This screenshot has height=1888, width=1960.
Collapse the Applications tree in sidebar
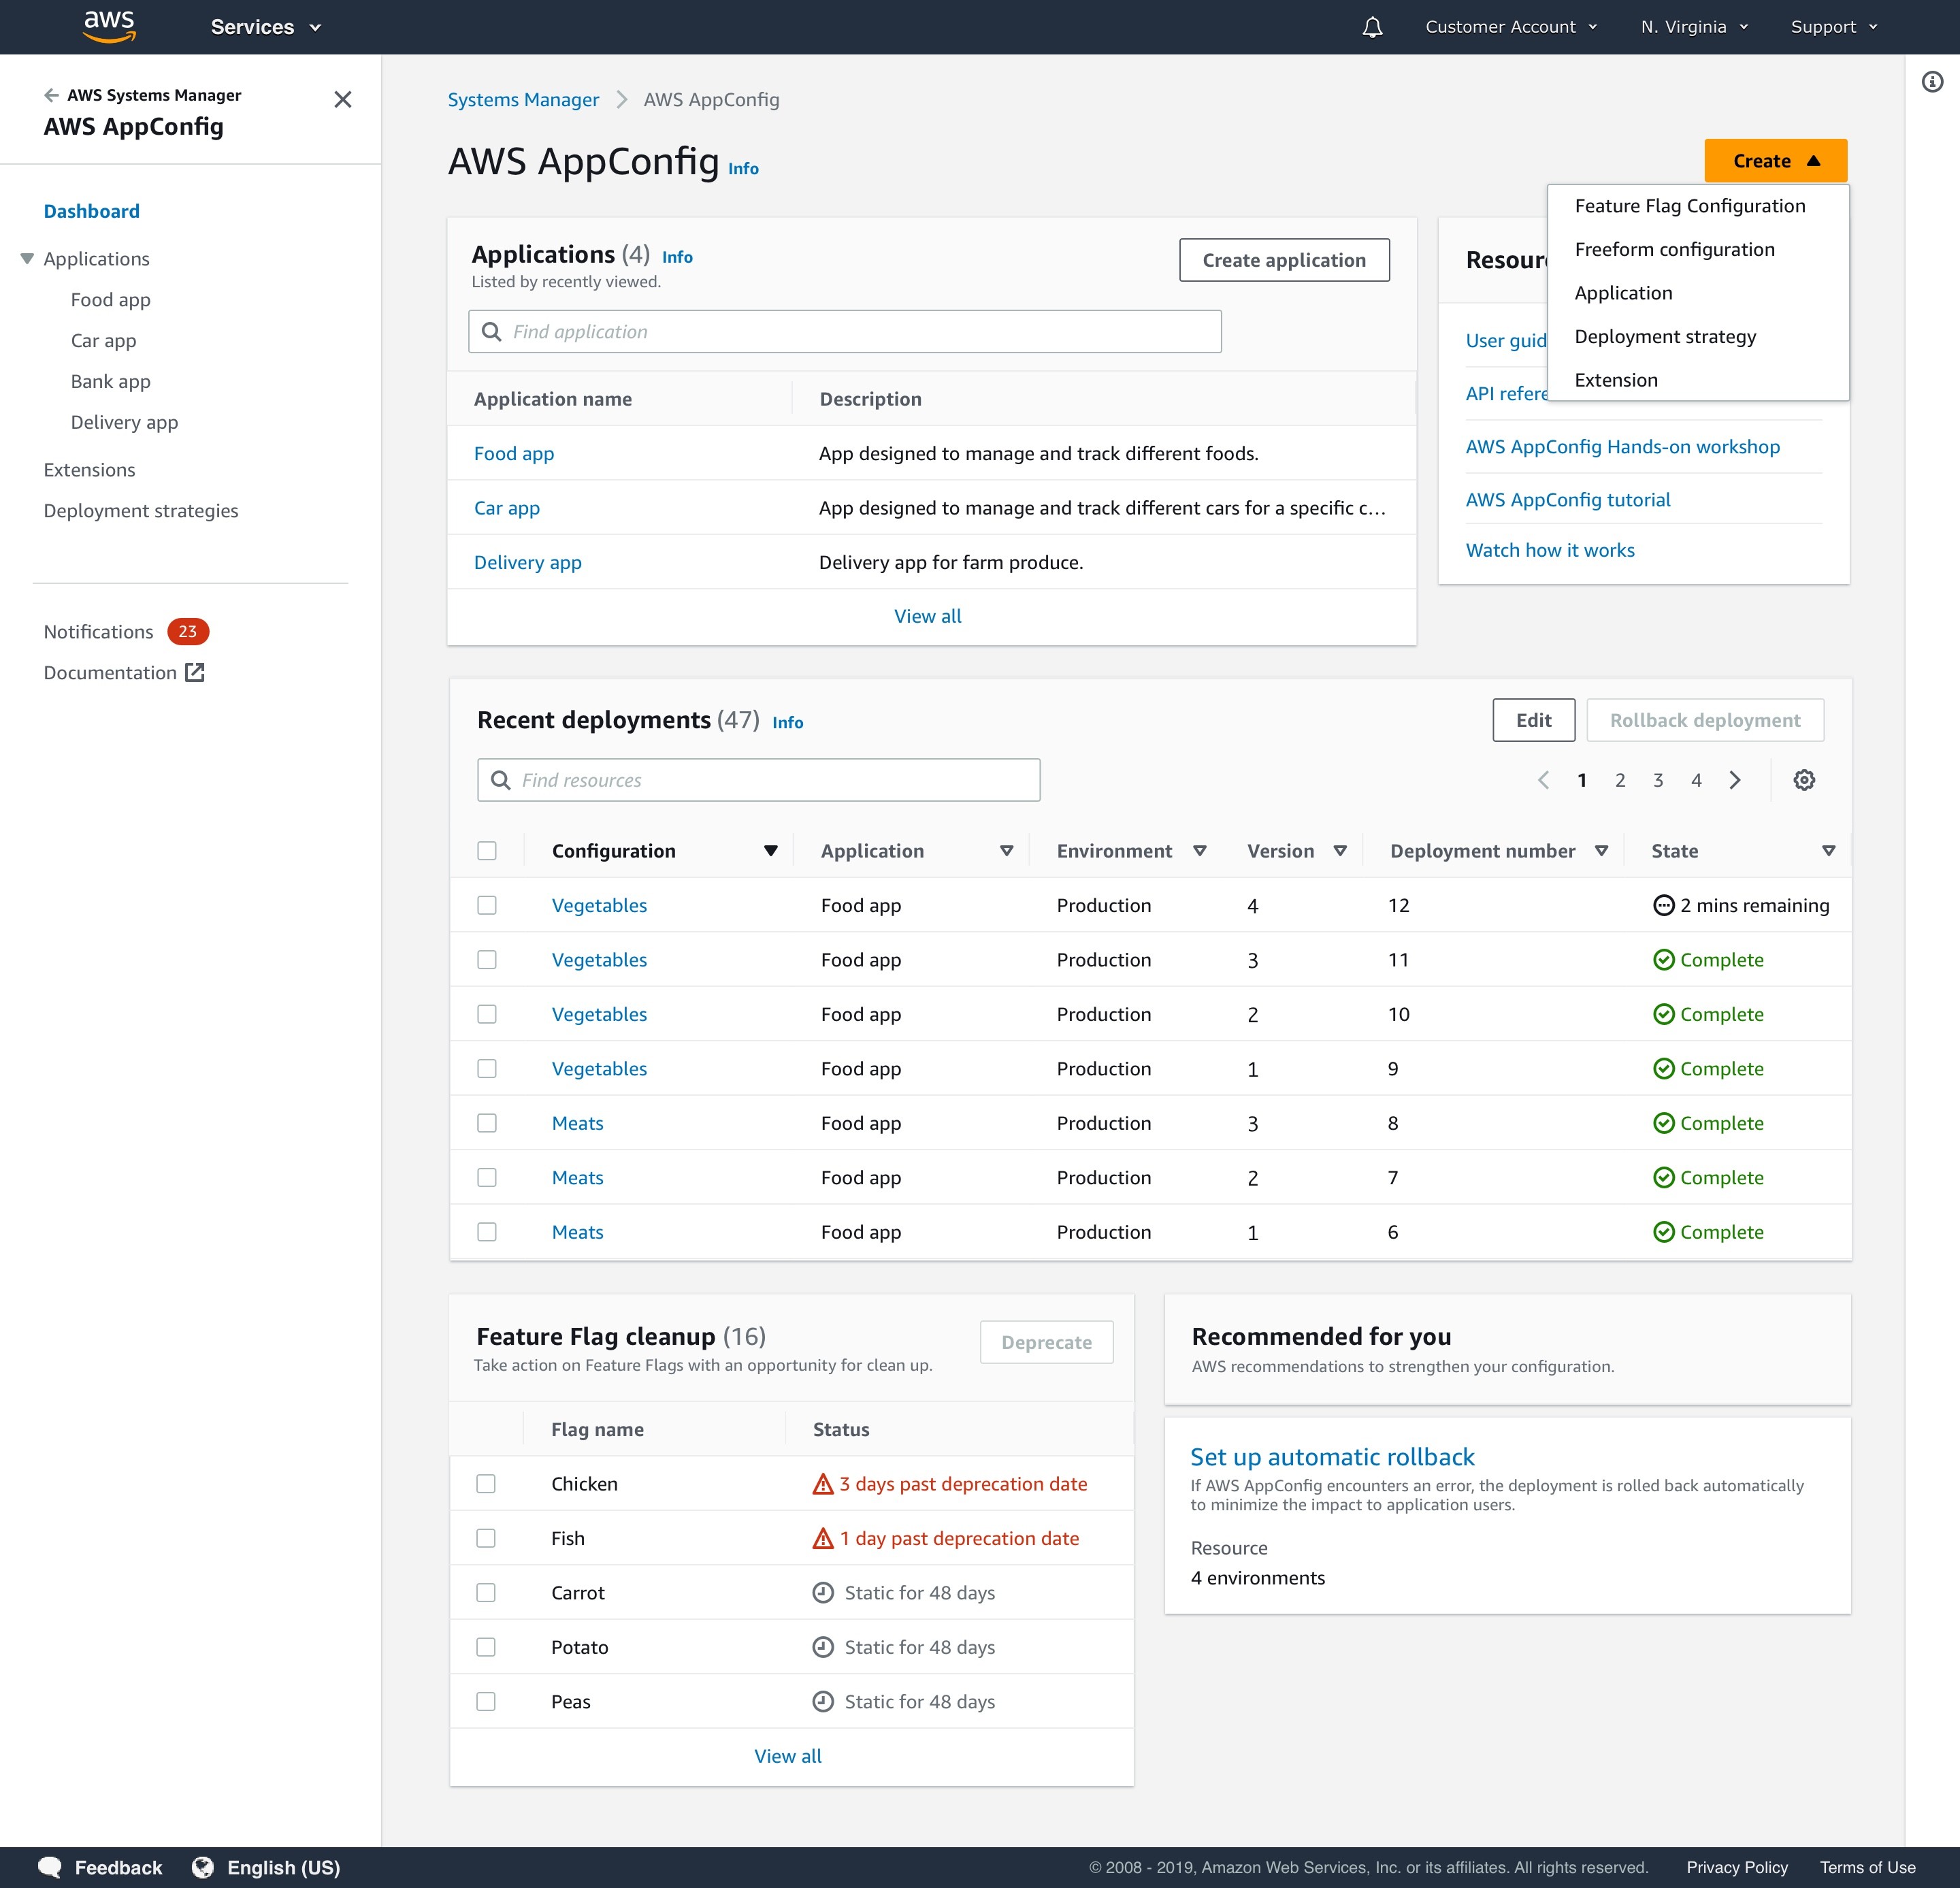pos(27,259)
